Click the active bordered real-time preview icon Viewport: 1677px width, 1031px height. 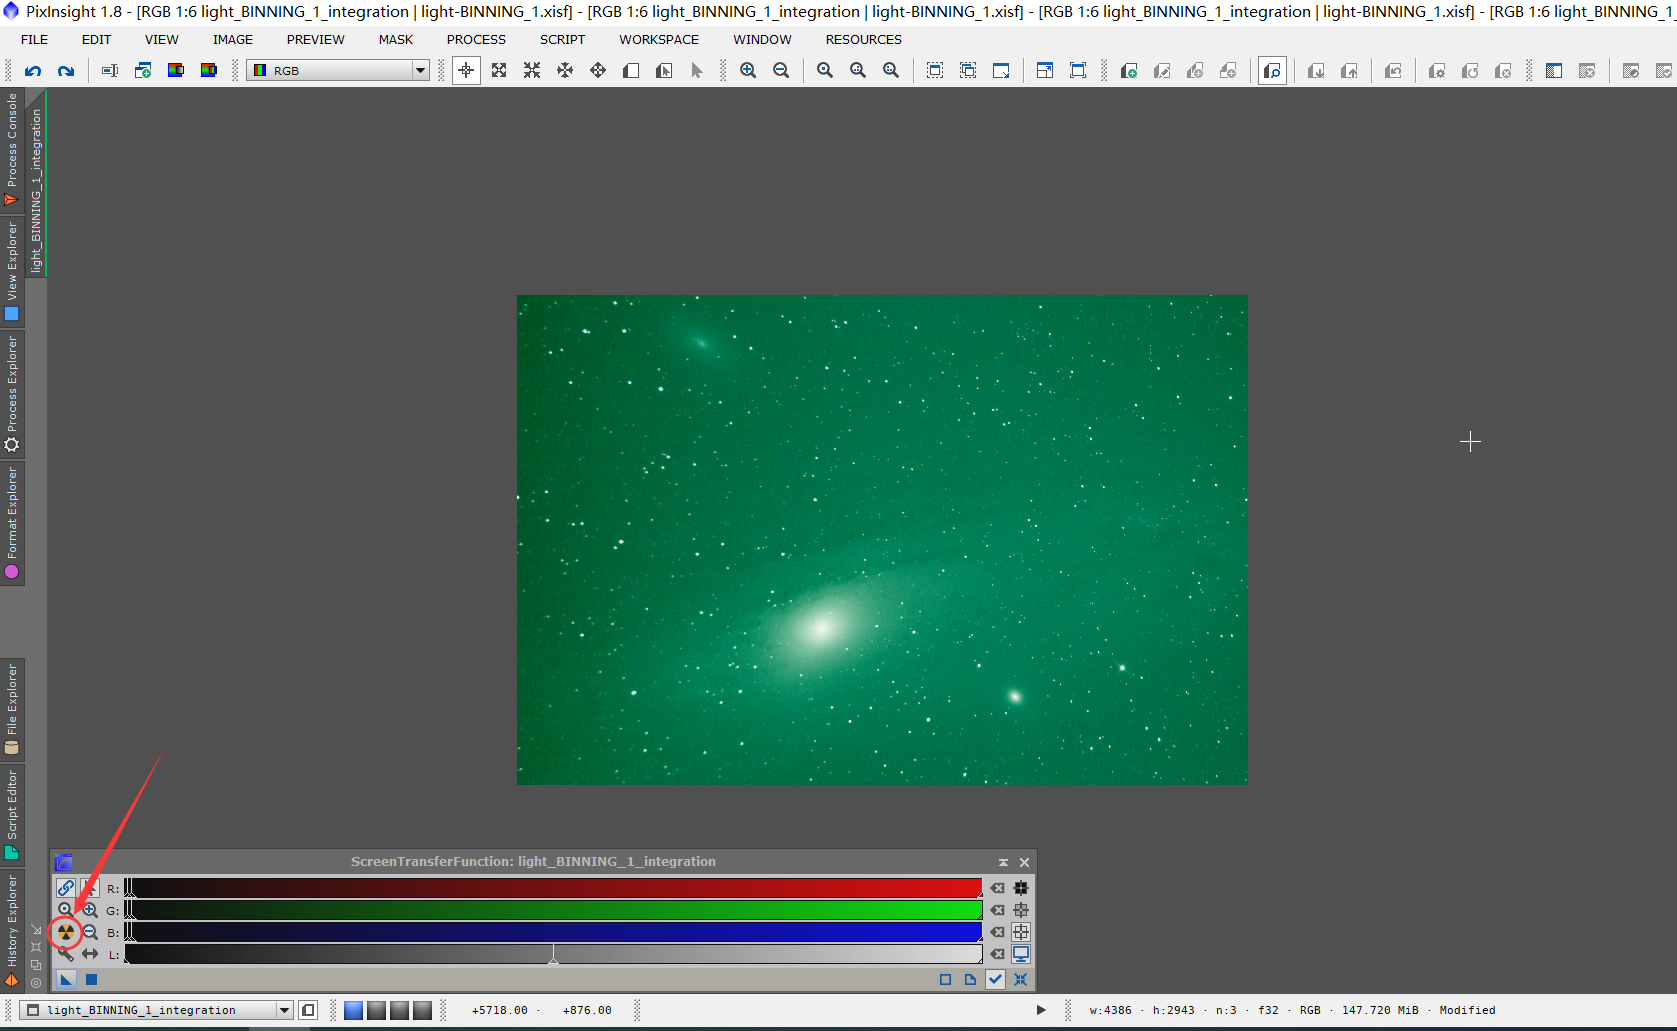(1272, 70)
